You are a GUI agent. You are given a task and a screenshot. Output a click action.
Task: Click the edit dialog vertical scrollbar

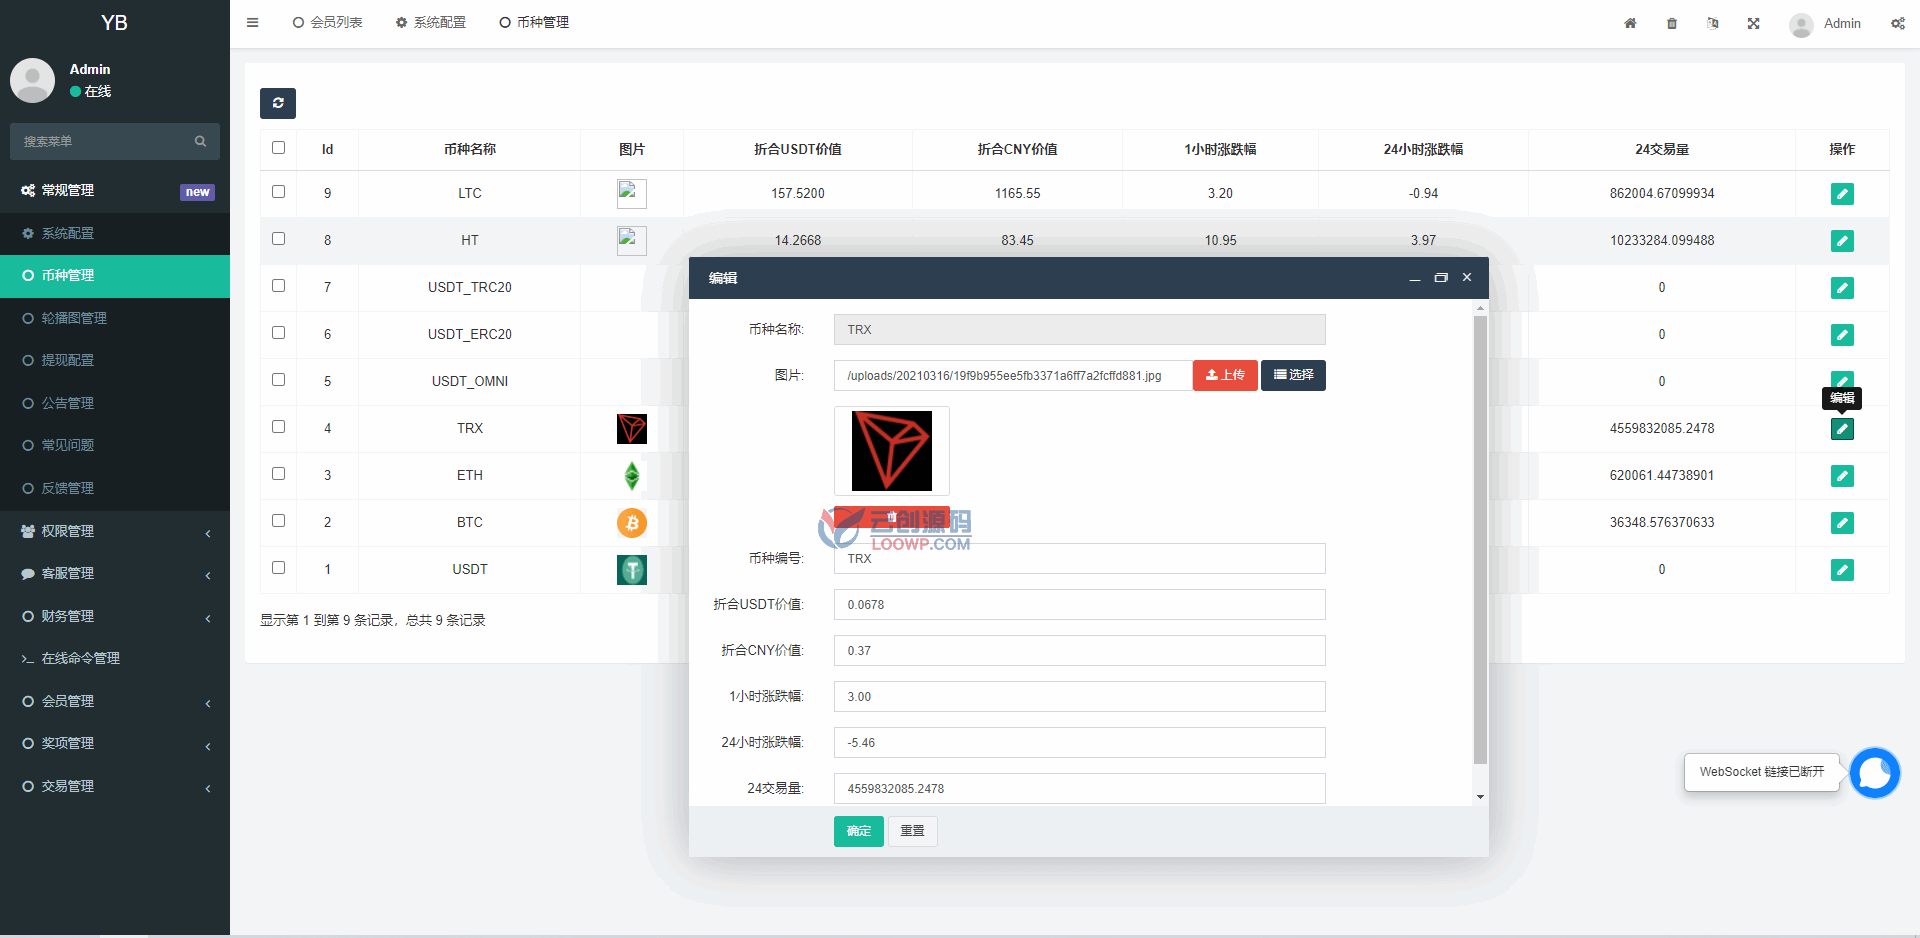pyautogui.click(x=1480, y=540)
